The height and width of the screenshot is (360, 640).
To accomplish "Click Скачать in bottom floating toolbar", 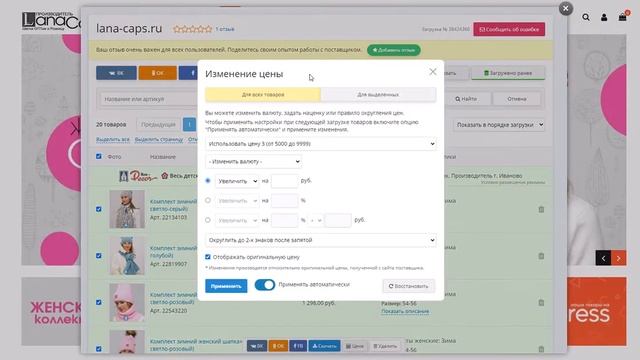I will (x=324, y=346).
